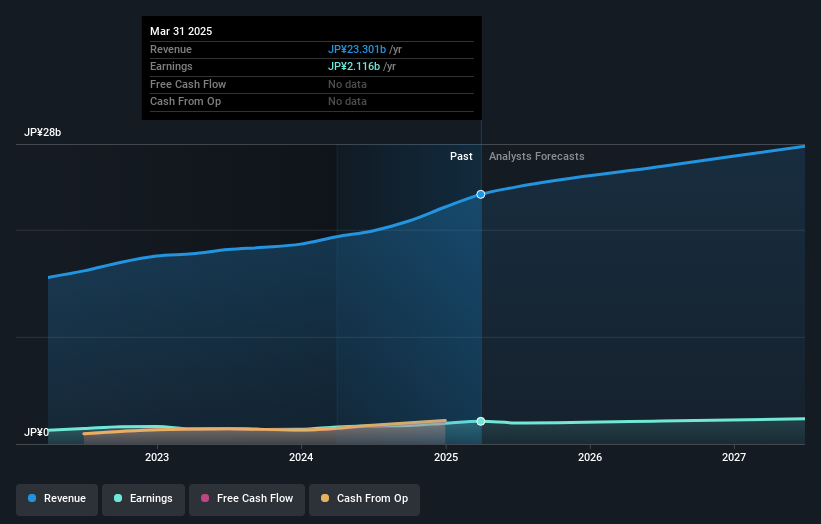This screenshot has width=821, height=524.
Task: Click the teal Earnings legend dot
Action: (118, 498)
